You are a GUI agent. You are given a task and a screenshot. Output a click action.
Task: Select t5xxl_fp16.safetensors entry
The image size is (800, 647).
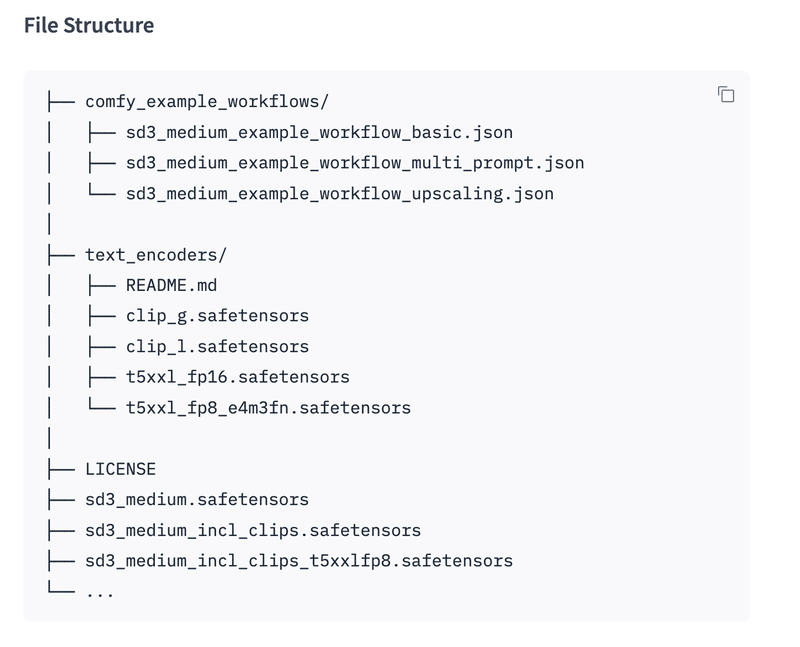[x=237, y=377]
